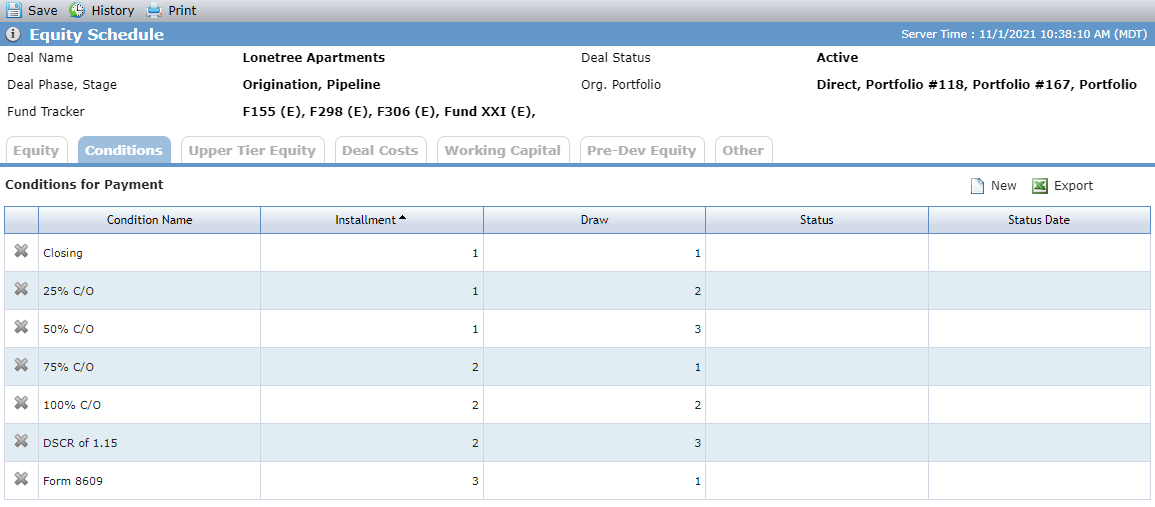Open the Deal Costs tab

[x=380, y=150]
